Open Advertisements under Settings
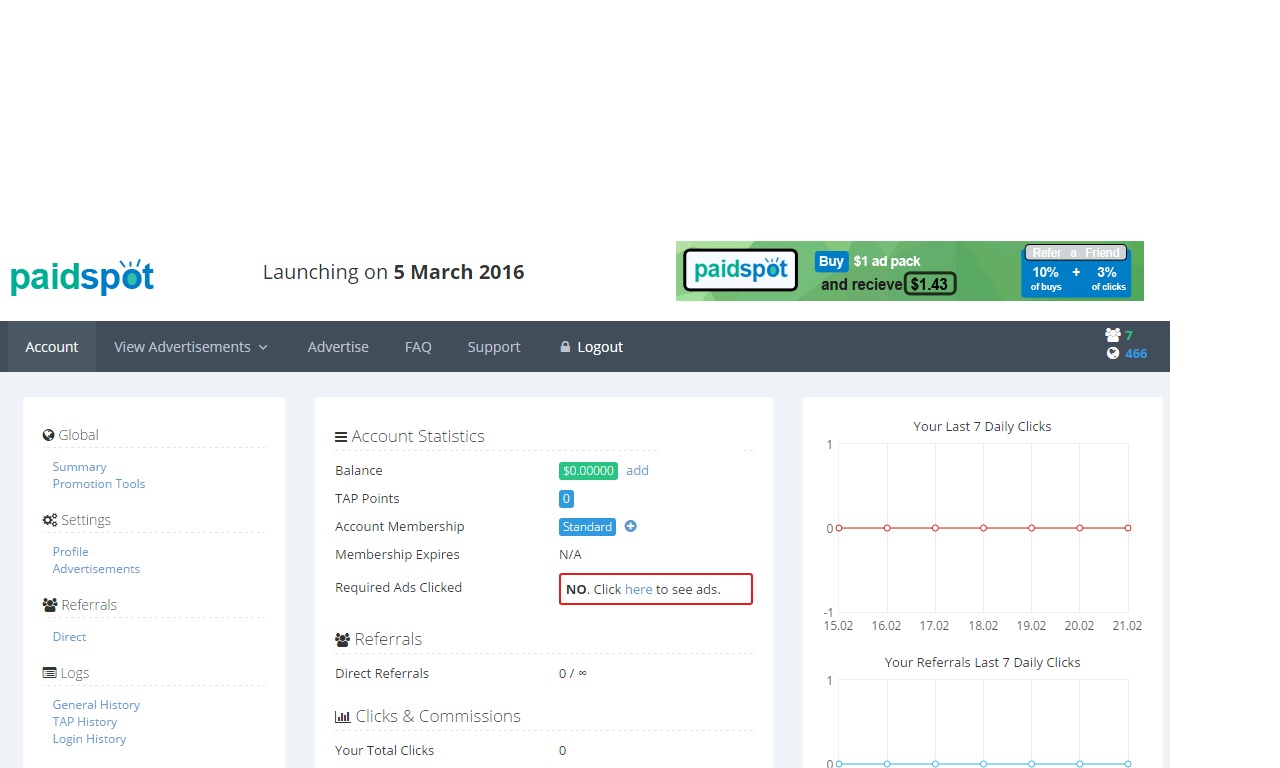Viewport: 1280px width, 768px height. 96,569
